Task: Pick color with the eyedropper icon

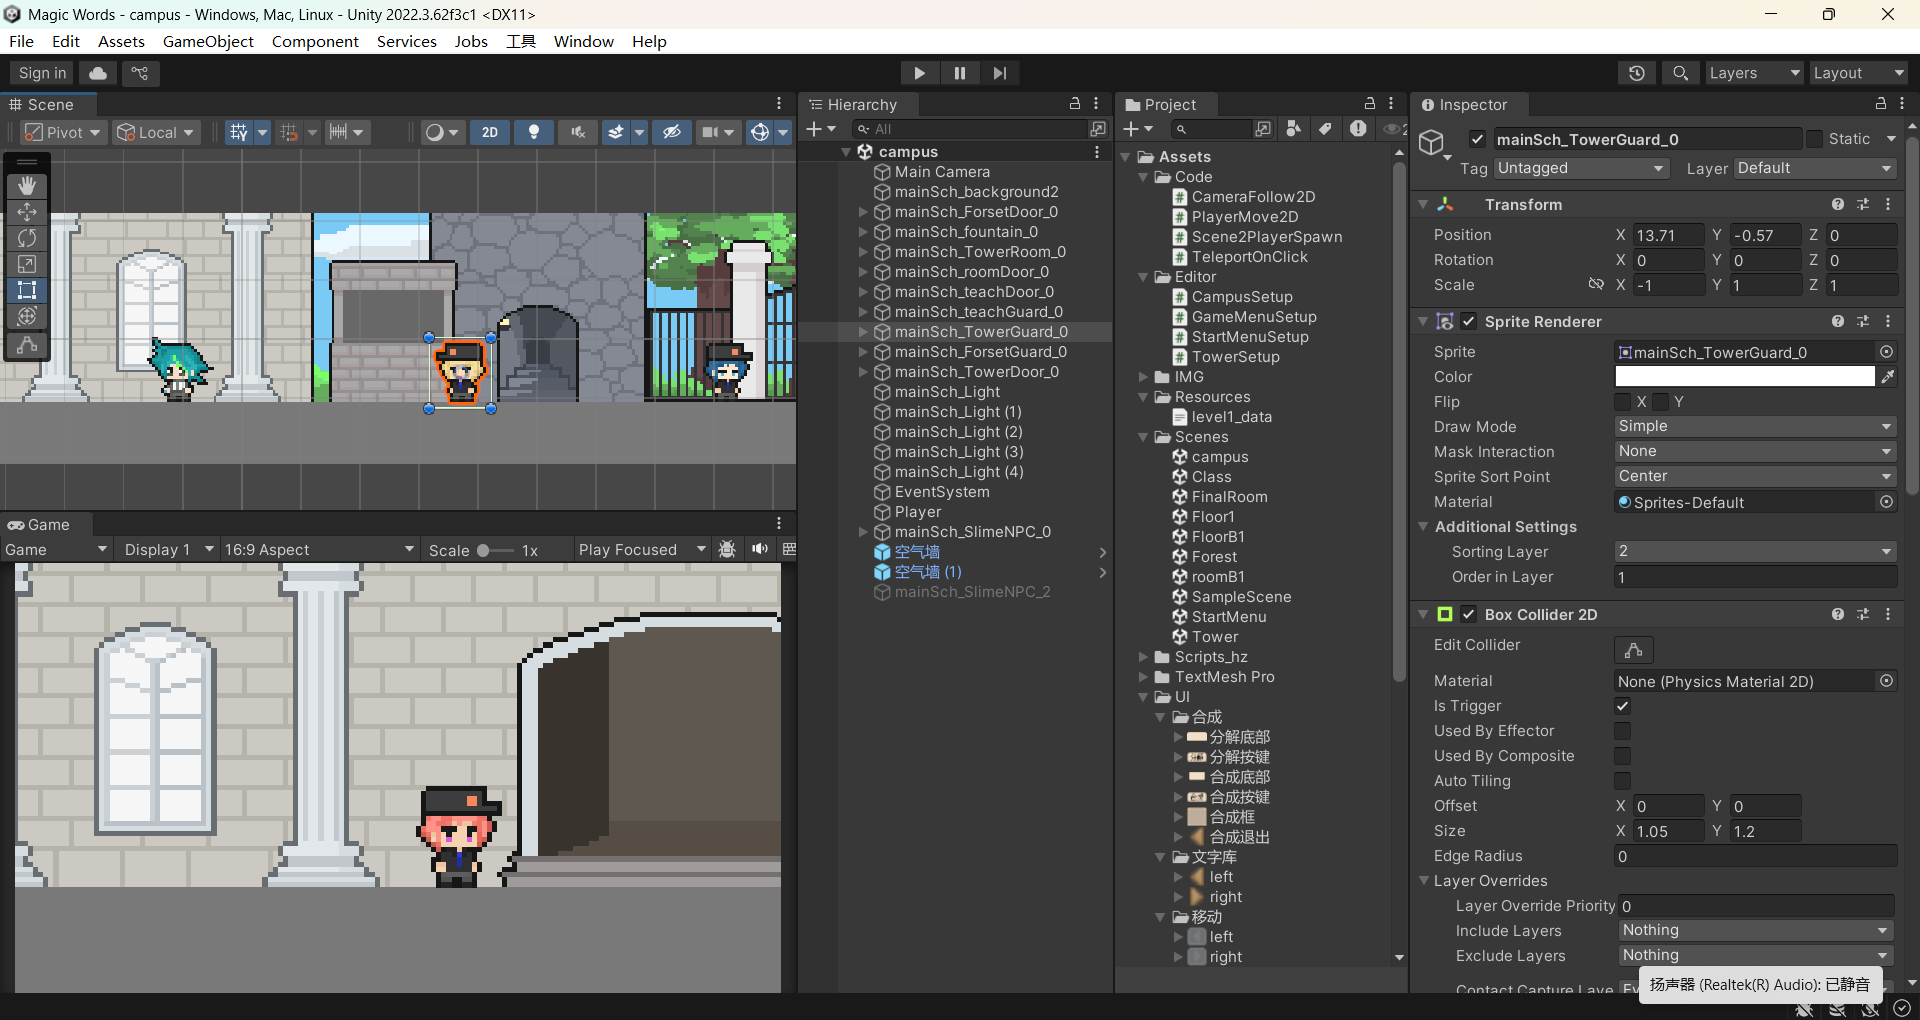Action: [1887, 377]
